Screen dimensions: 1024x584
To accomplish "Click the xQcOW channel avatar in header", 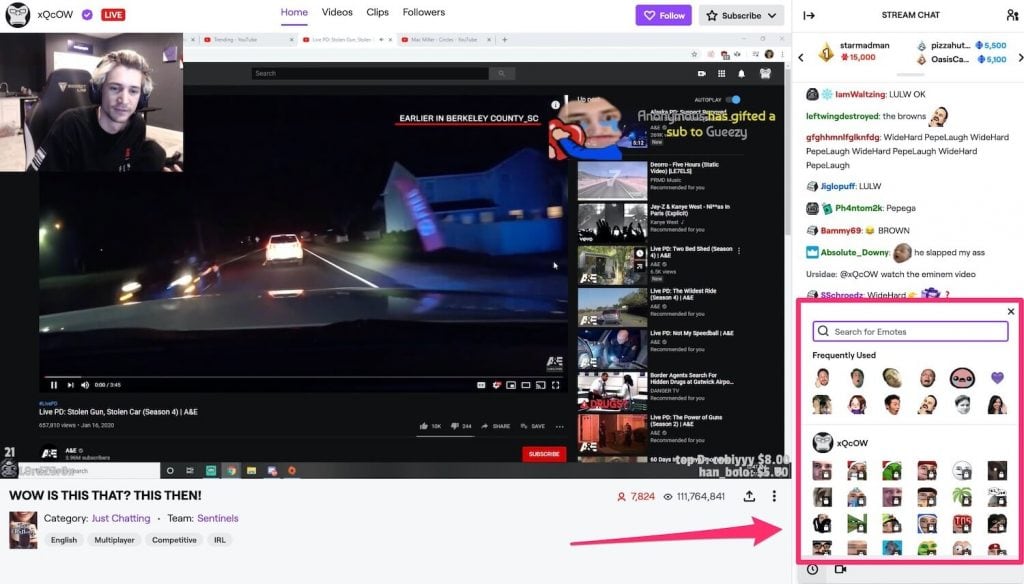I will (x=18, y=15).
